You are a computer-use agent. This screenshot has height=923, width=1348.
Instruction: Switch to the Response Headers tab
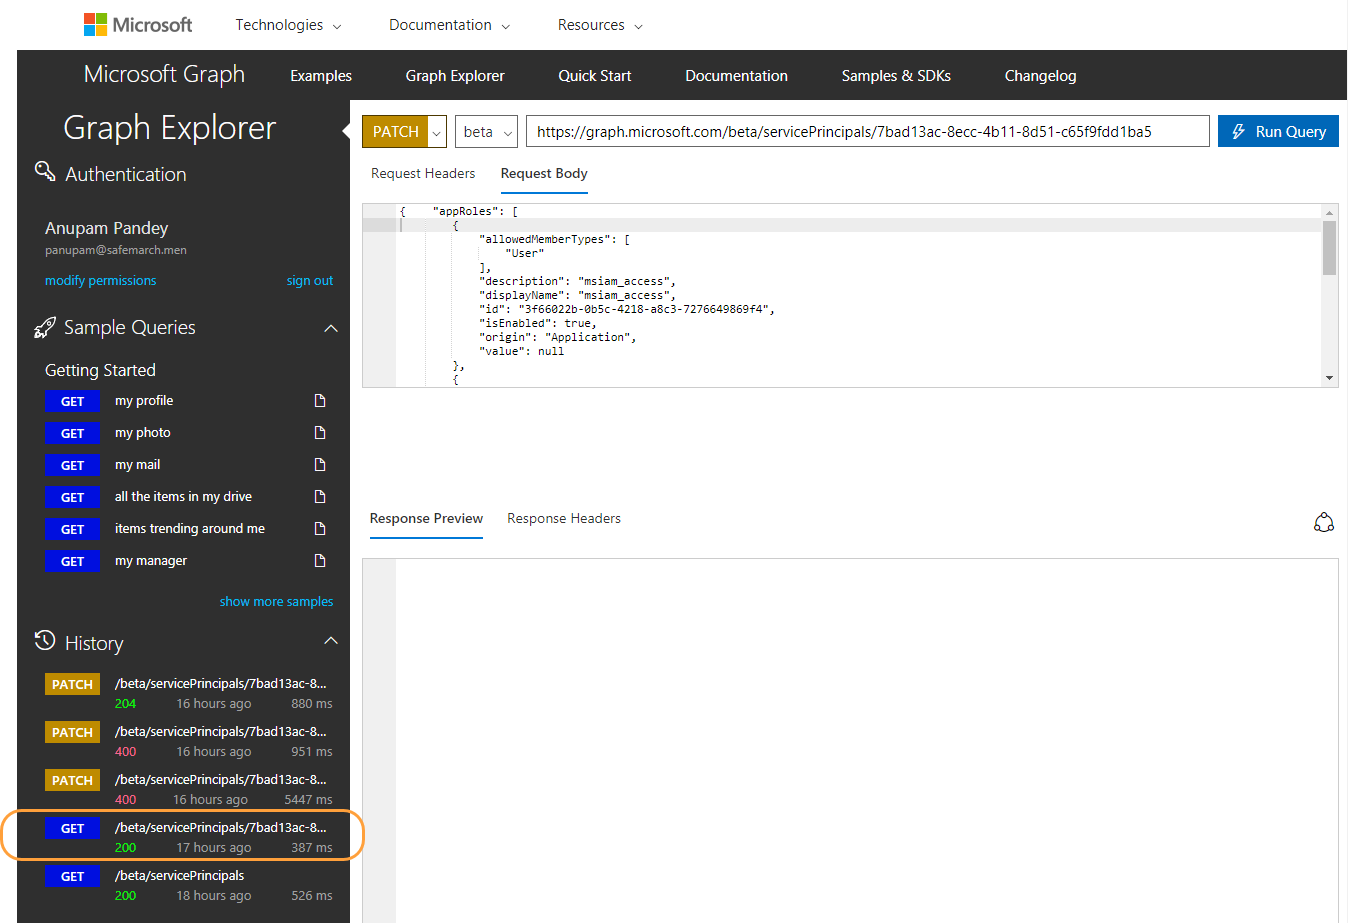[x=564, y=519]
